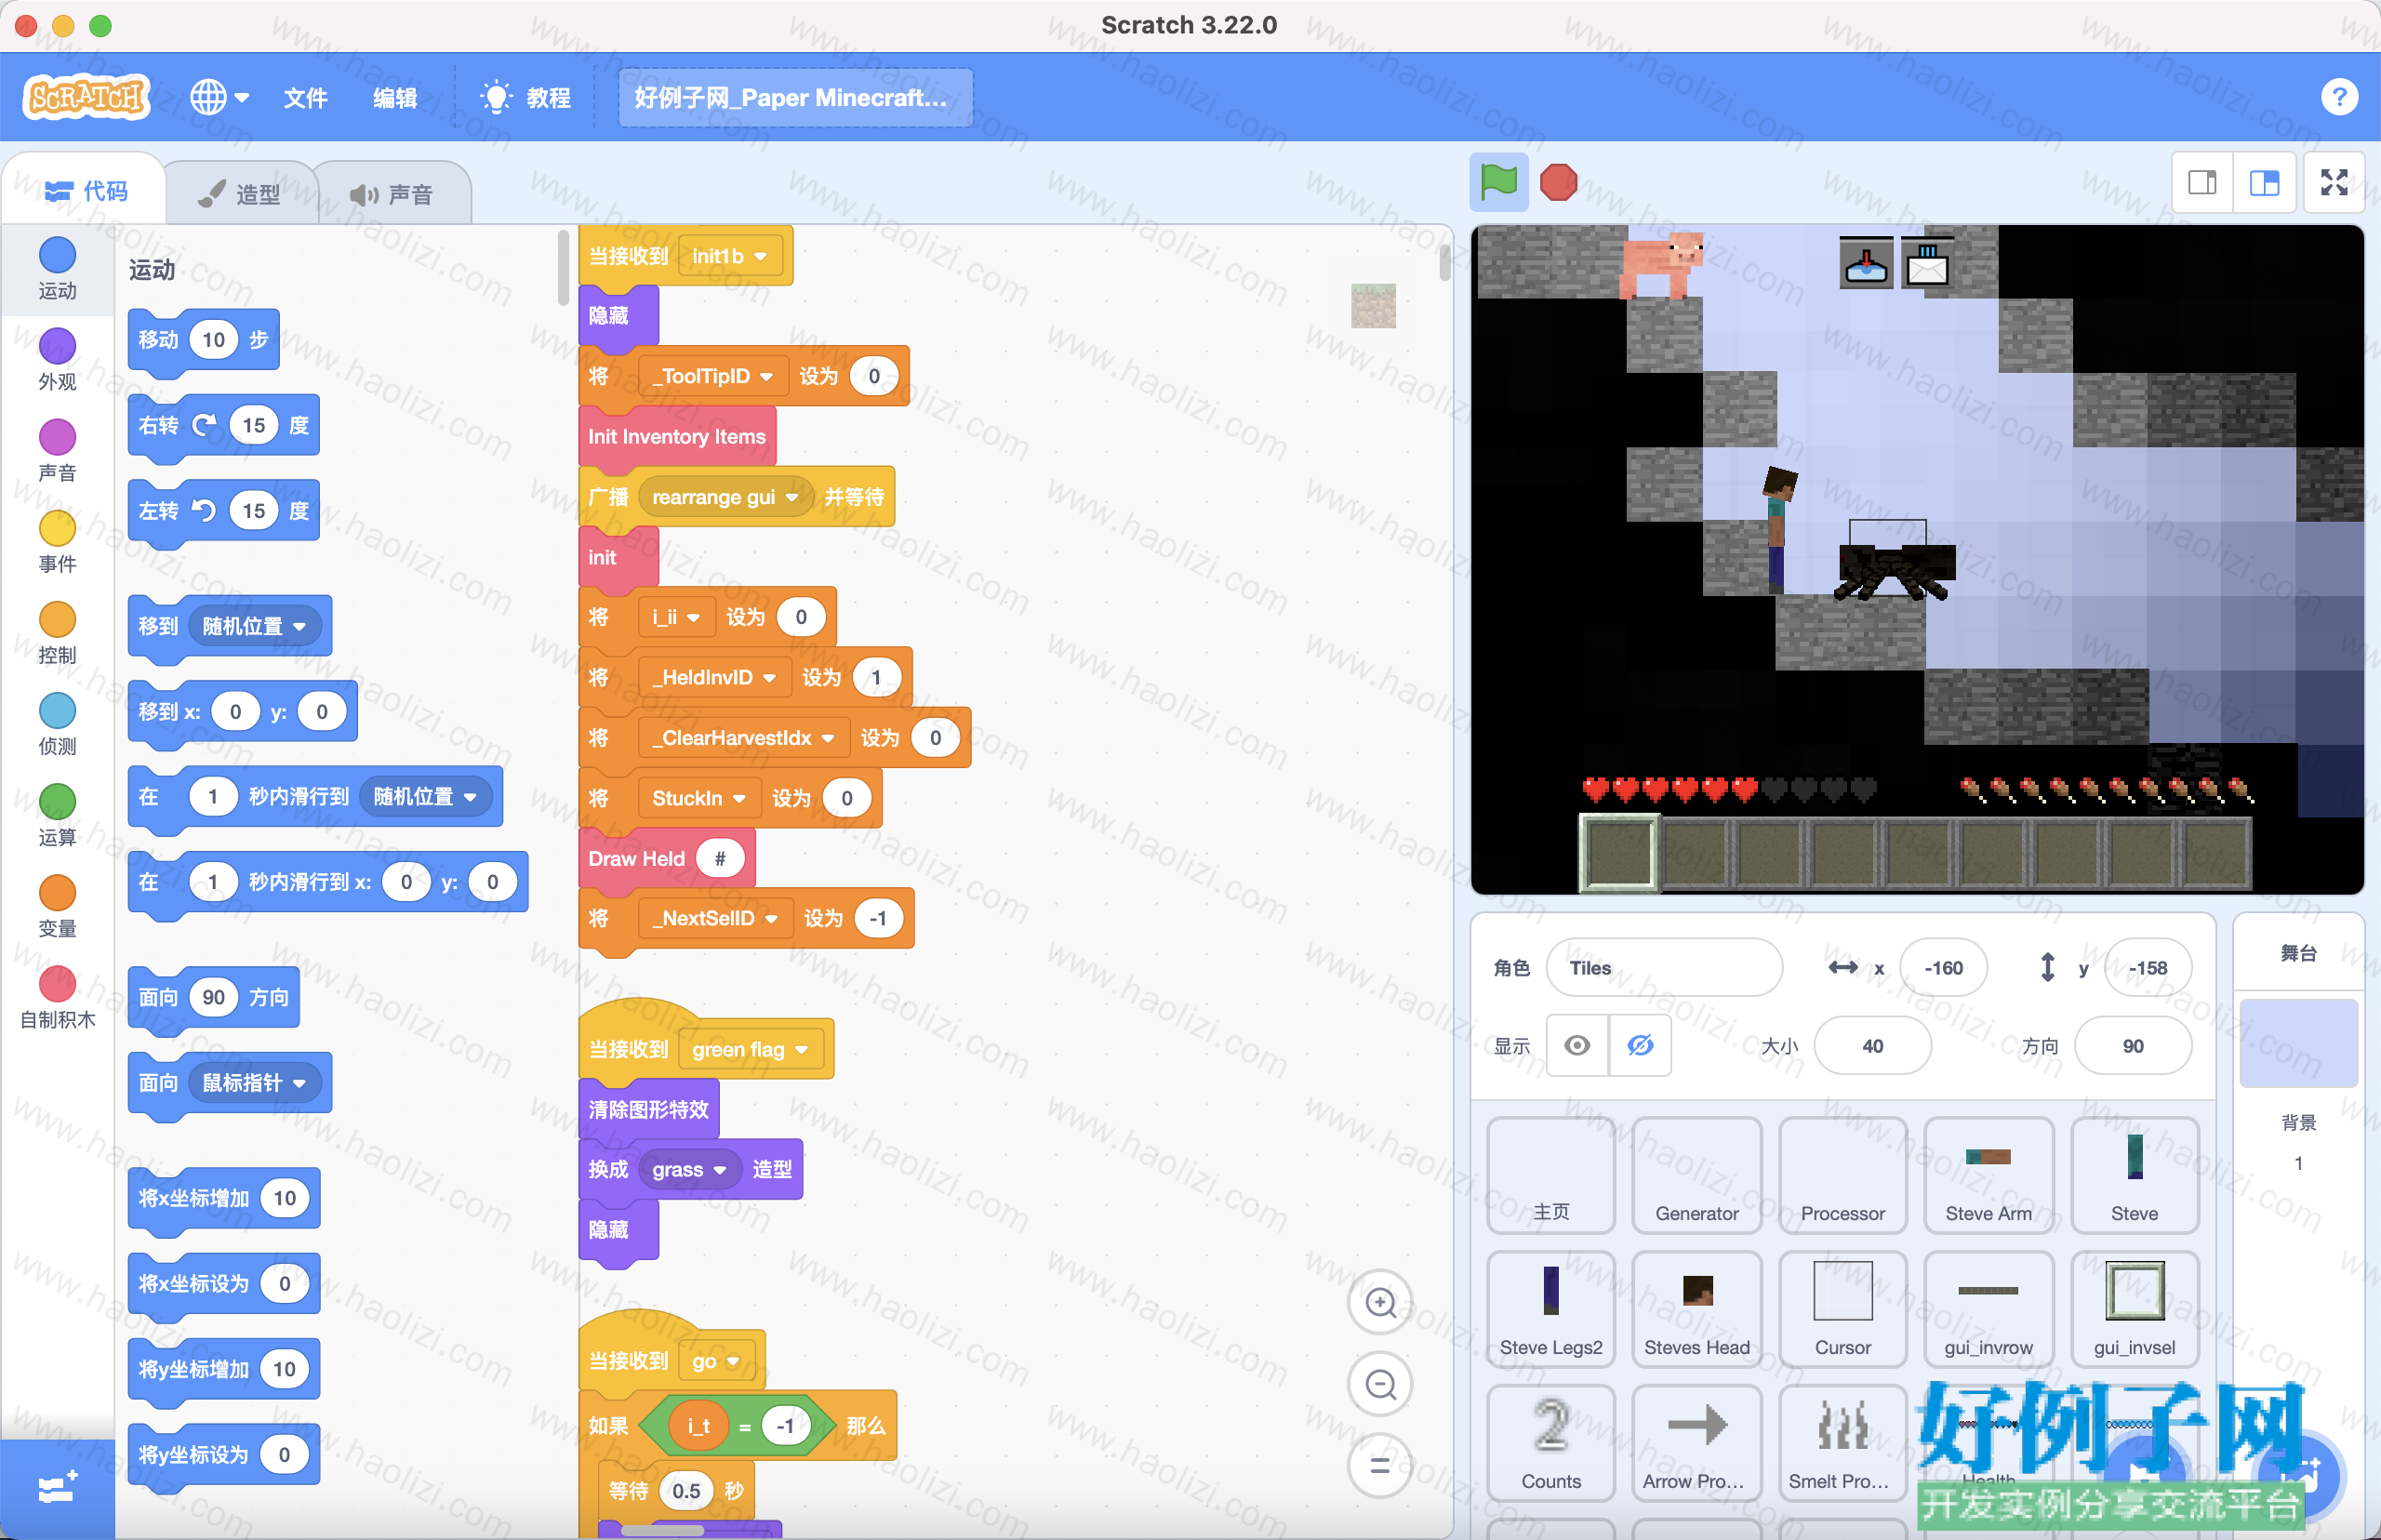Select the Processor sprite
The width and height of the screenshot is (2381, 1540).
pyautogui.click(x=1842, y=1175)
